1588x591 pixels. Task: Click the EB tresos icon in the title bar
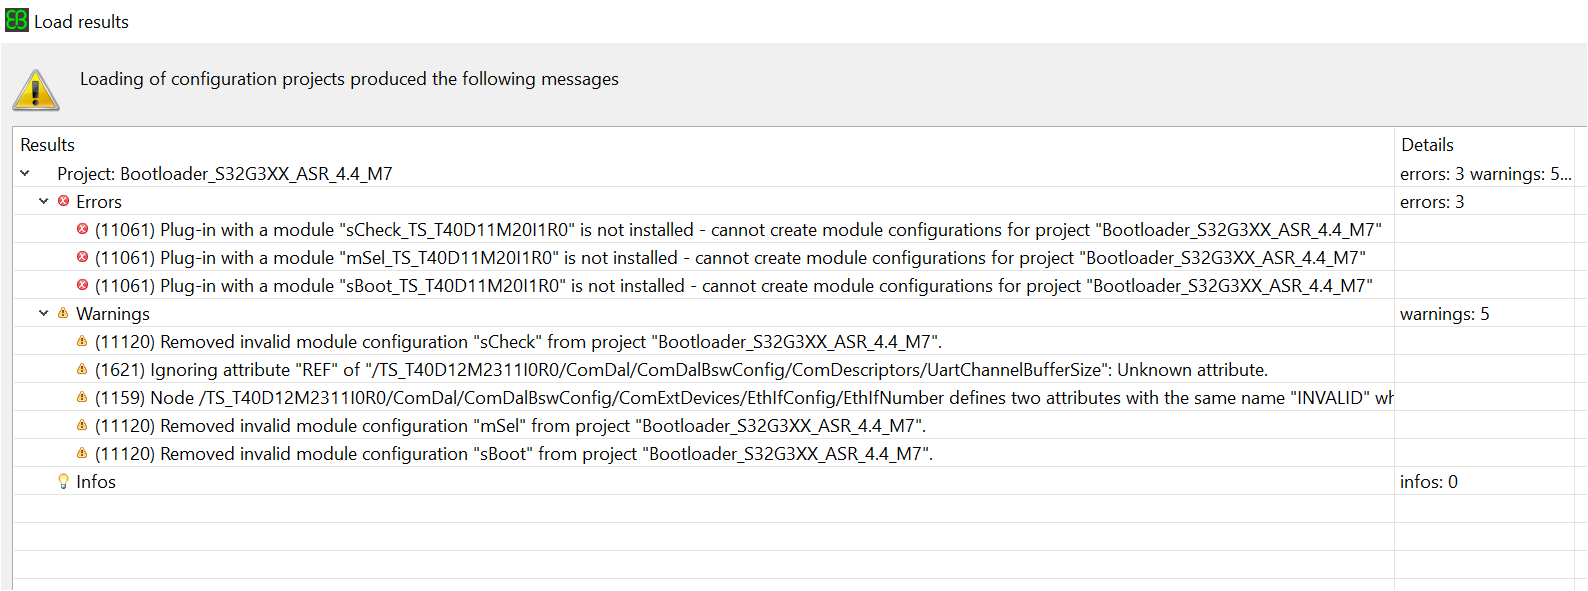point(16,20)
